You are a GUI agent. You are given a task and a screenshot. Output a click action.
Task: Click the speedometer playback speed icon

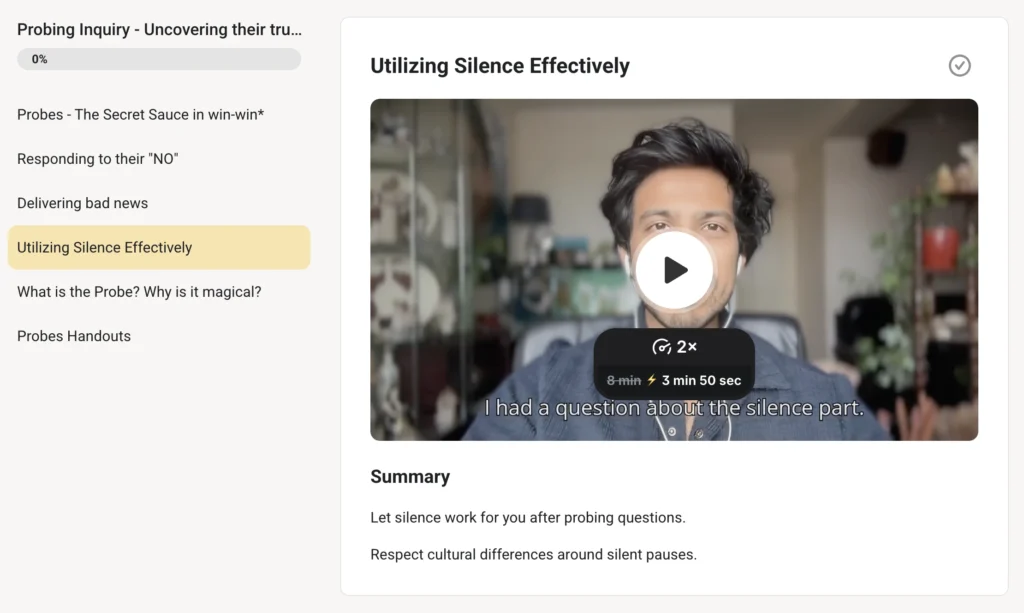[x=661, y=347]
